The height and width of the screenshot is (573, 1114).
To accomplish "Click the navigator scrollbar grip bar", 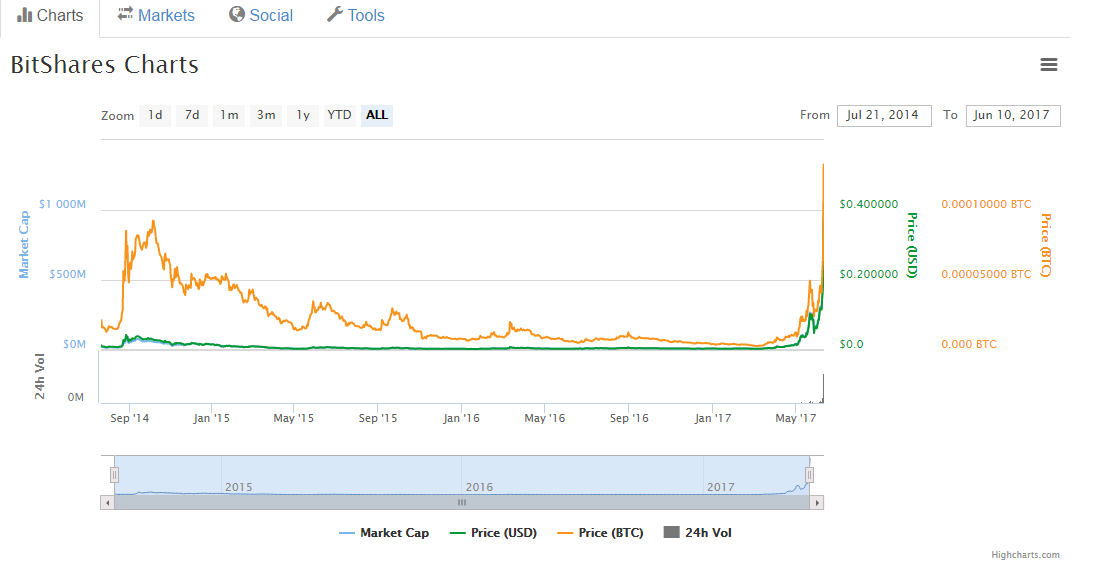I will (462, 503).
